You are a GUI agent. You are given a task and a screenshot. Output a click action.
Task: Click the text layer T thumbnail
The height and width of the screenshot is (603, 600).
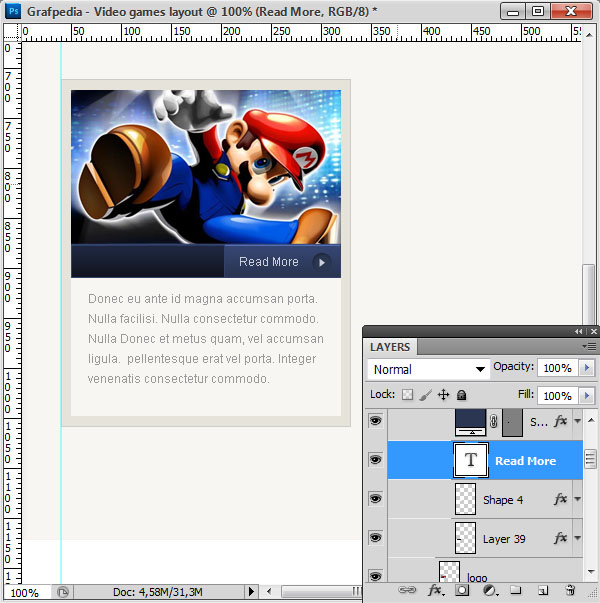point(471,460)
